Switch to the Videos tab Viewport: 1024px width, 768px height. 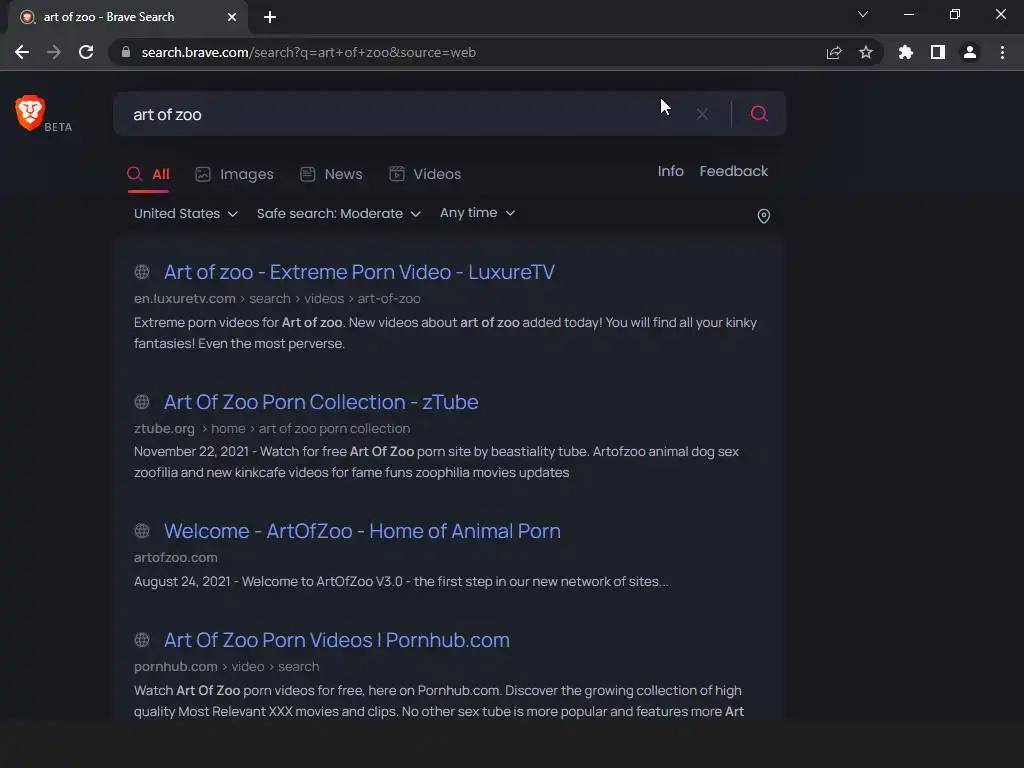point(425,174)
